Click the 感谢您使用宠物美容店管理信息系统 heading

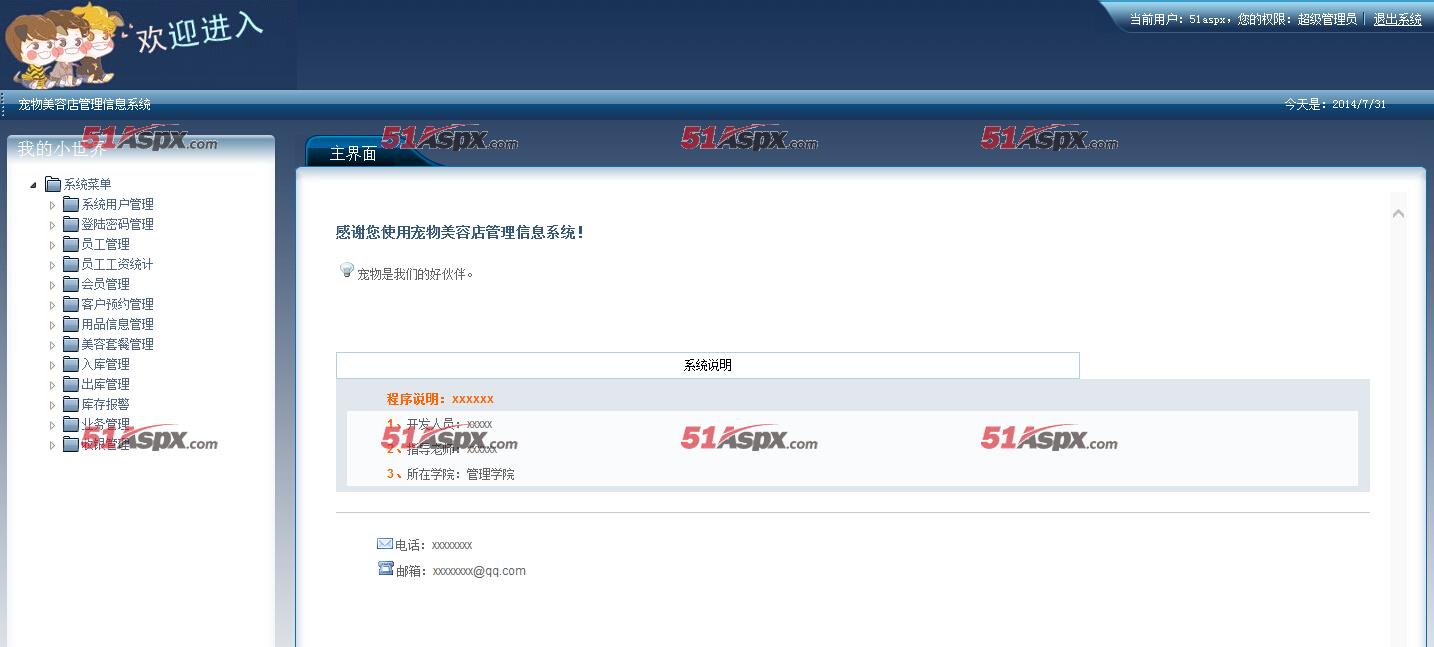[460, 232]
